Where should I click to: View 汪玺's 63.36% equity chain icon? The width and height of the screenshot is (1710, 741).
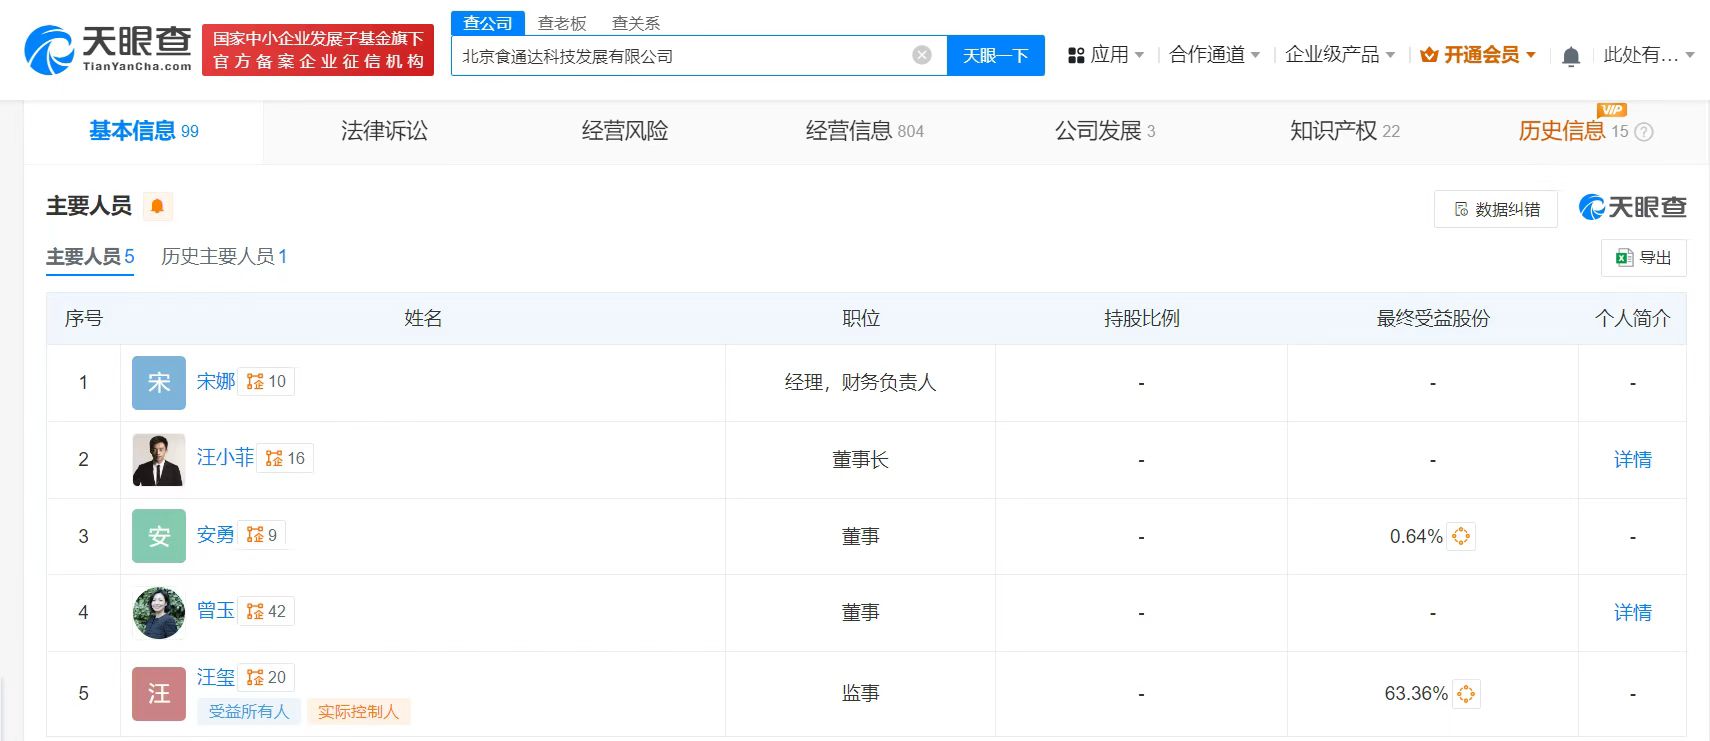pyautogui.click(x=1466, y=694)
